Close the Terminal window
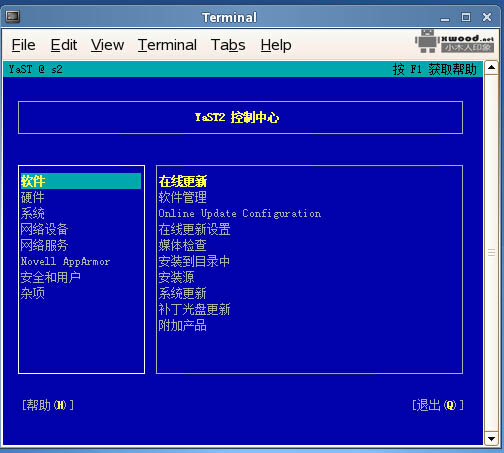This screenshot has height=453, width=504. pyautogui.click(x=487, y=17)
